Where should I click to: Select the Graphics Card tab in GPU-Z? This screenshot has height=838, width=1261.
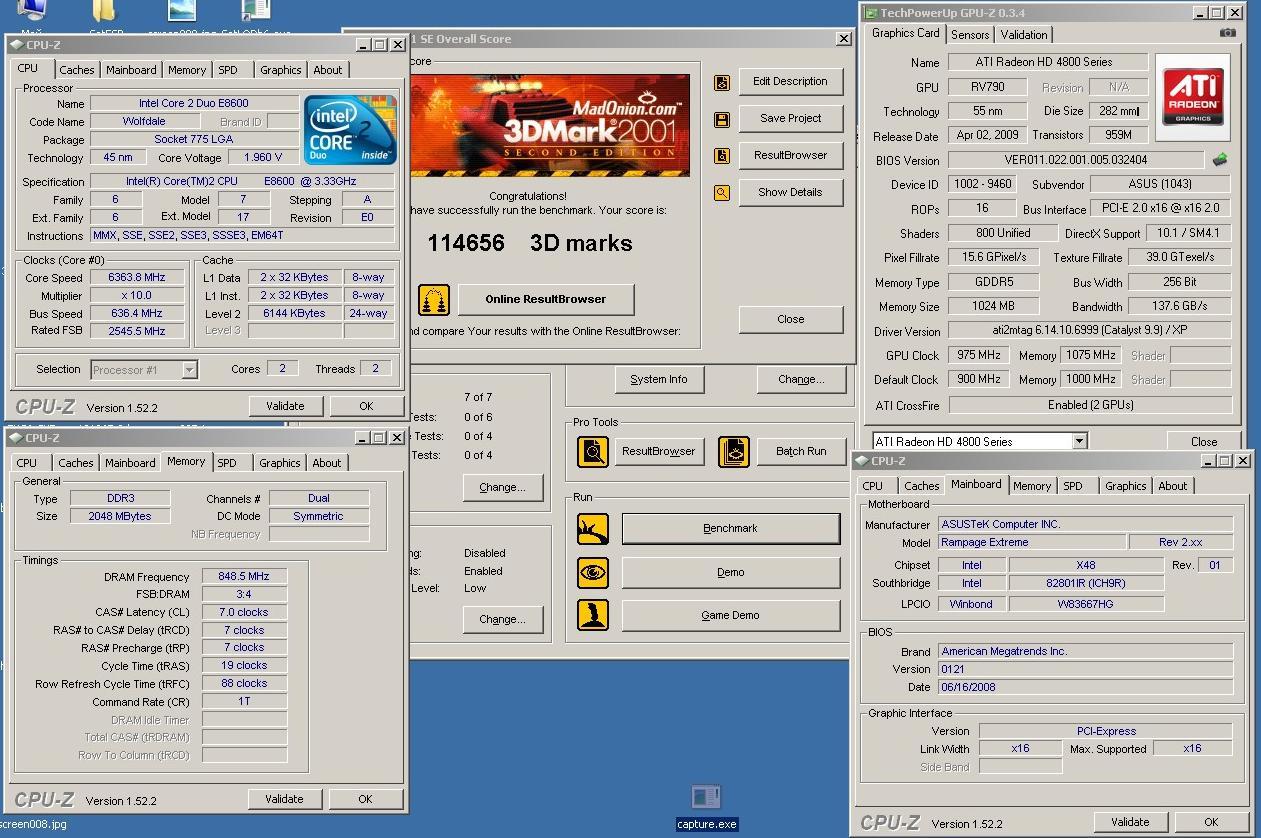(906, 33)
